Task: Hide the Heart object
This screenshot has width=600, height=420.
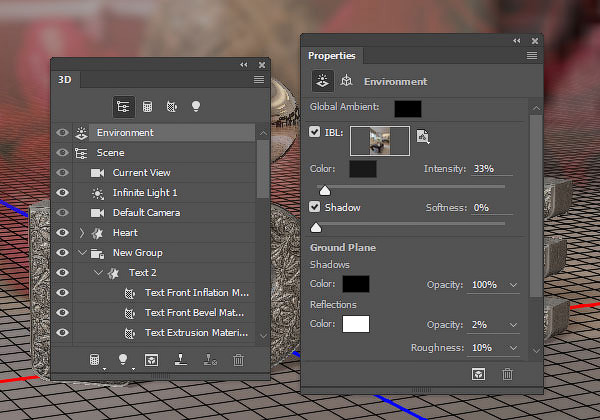Action: pos(62,233)
